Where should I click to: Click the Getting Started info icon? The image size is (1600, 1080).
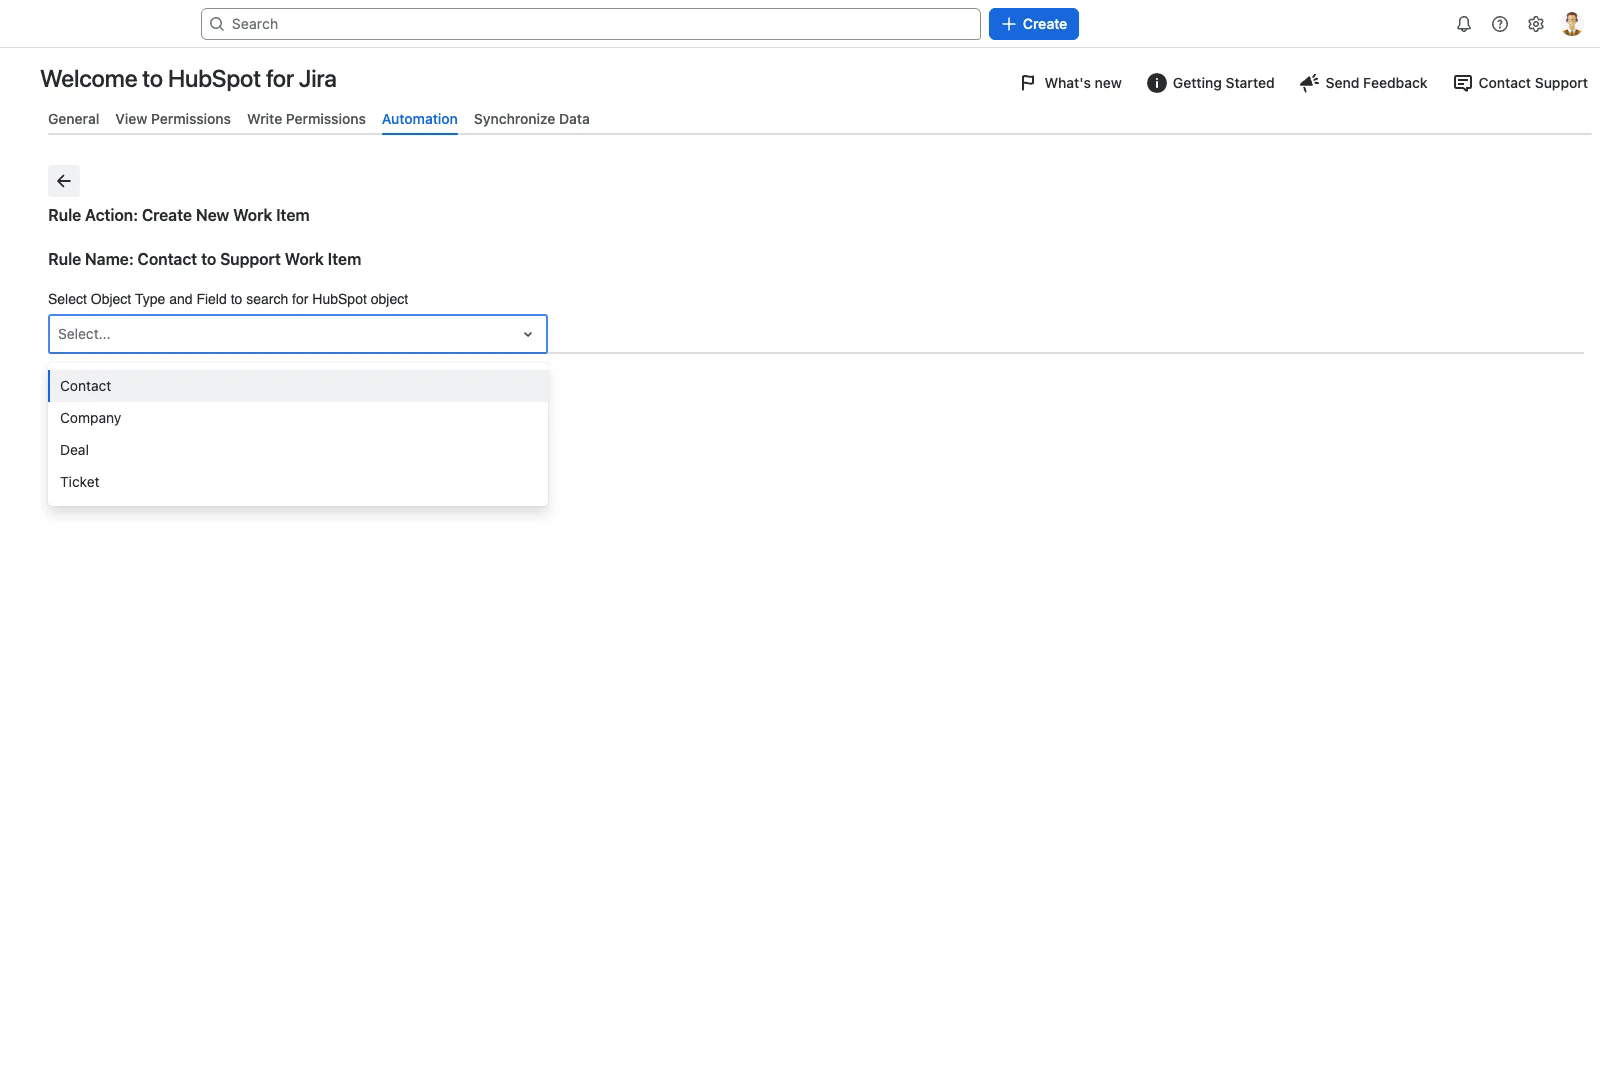pyautogui.click(x=1156, y=83)
